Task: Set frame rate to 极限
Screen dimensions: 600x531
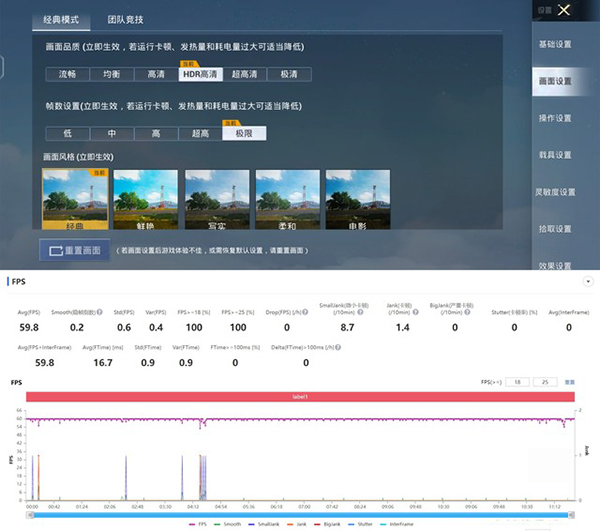Action: pos(243,134)
